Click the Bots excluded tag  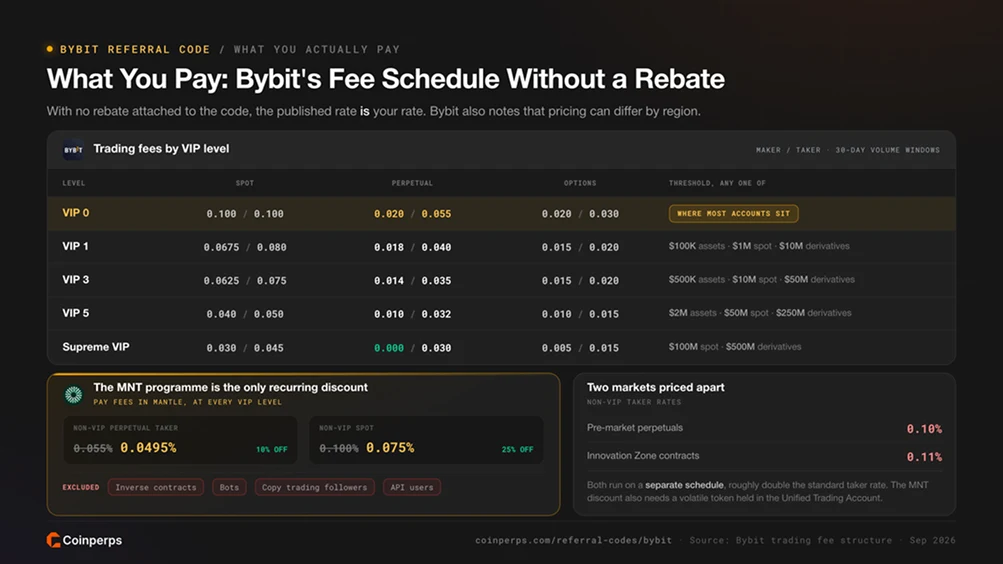(229, 487)
